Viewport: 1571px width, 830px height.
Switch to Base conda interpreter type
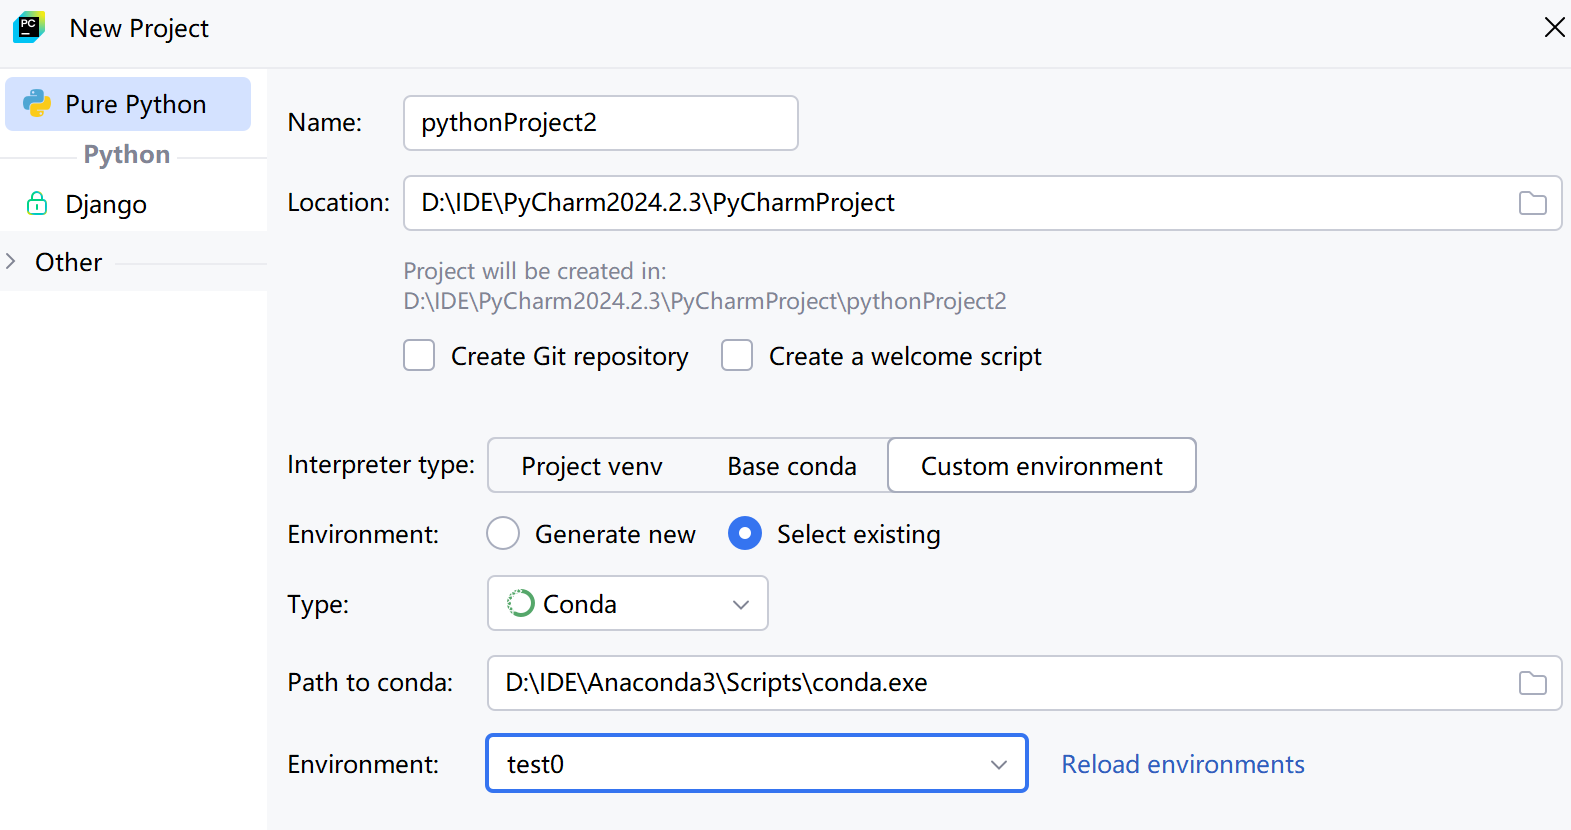tap(791, 466)
